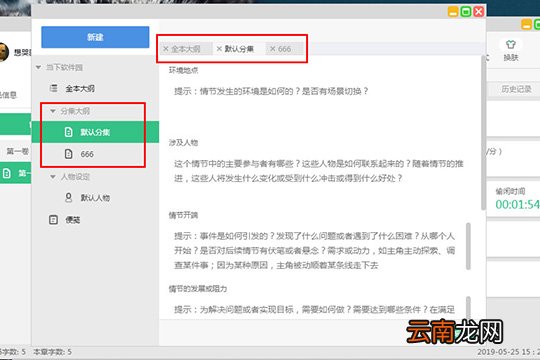
Task: Collapse the 当下软件园 tree arrow
Action: [39, 67]
